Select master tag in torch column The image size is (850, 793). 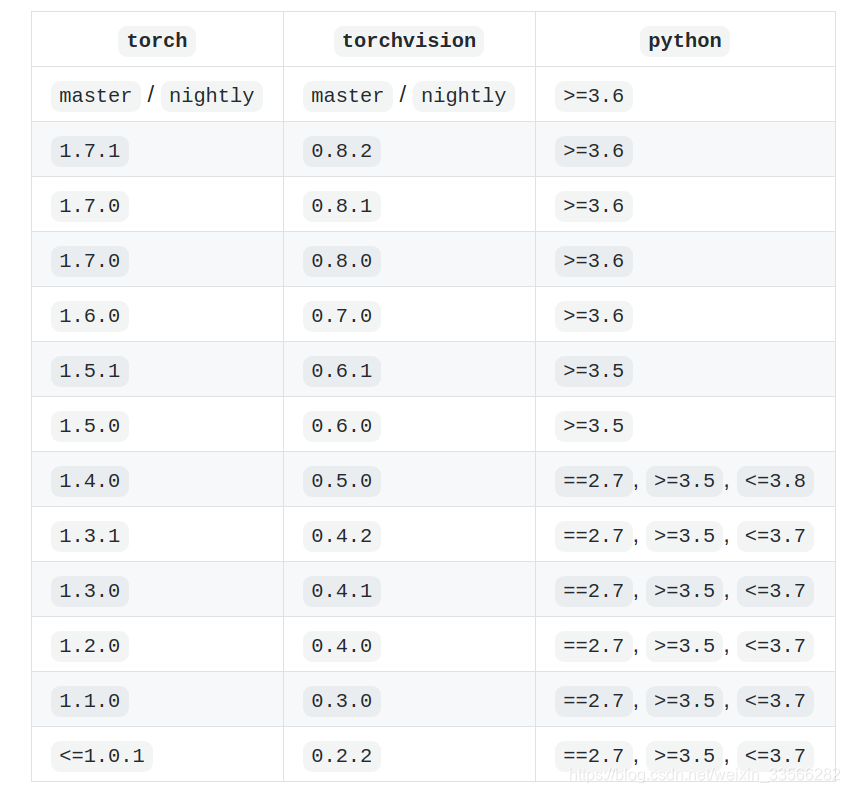95,96
